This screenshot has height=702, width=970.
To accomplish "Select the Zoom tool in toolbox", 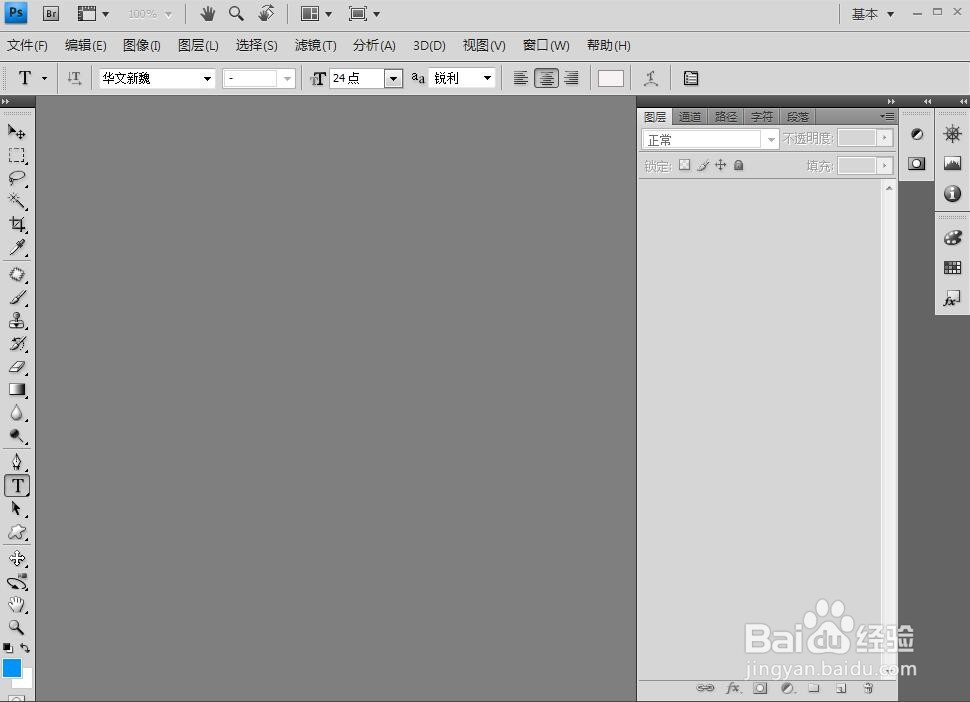I will point(17,627).
